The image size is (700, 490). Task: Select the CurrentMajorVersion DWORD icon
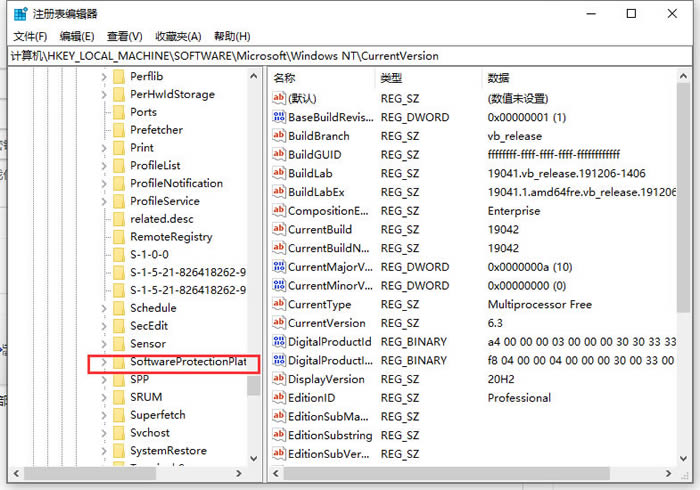(279, 267)
